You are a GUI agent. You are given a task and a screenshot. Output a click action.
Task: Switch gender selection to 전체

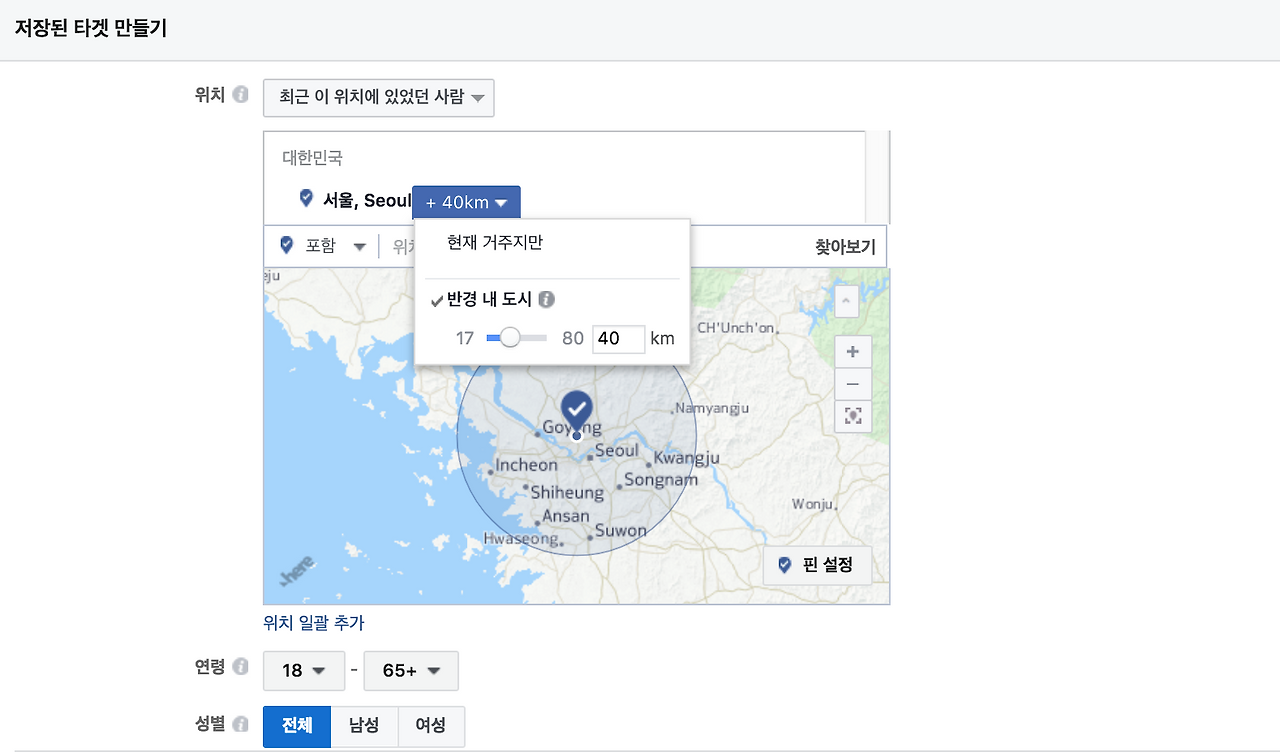pos(296,727)
